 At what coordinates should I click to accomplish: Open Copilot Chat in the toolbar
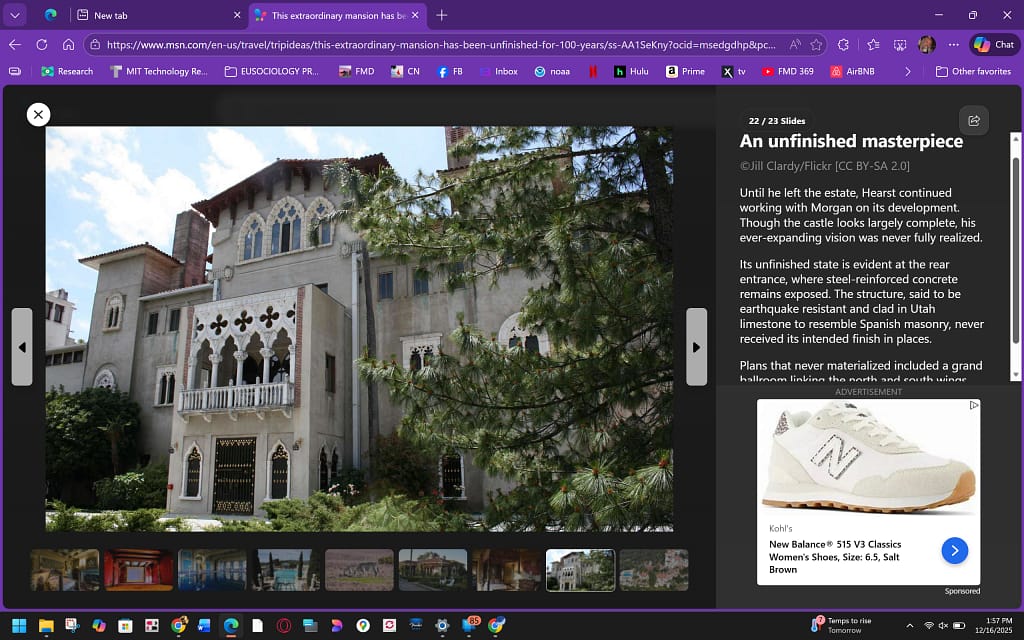click(x=994, y=45)
